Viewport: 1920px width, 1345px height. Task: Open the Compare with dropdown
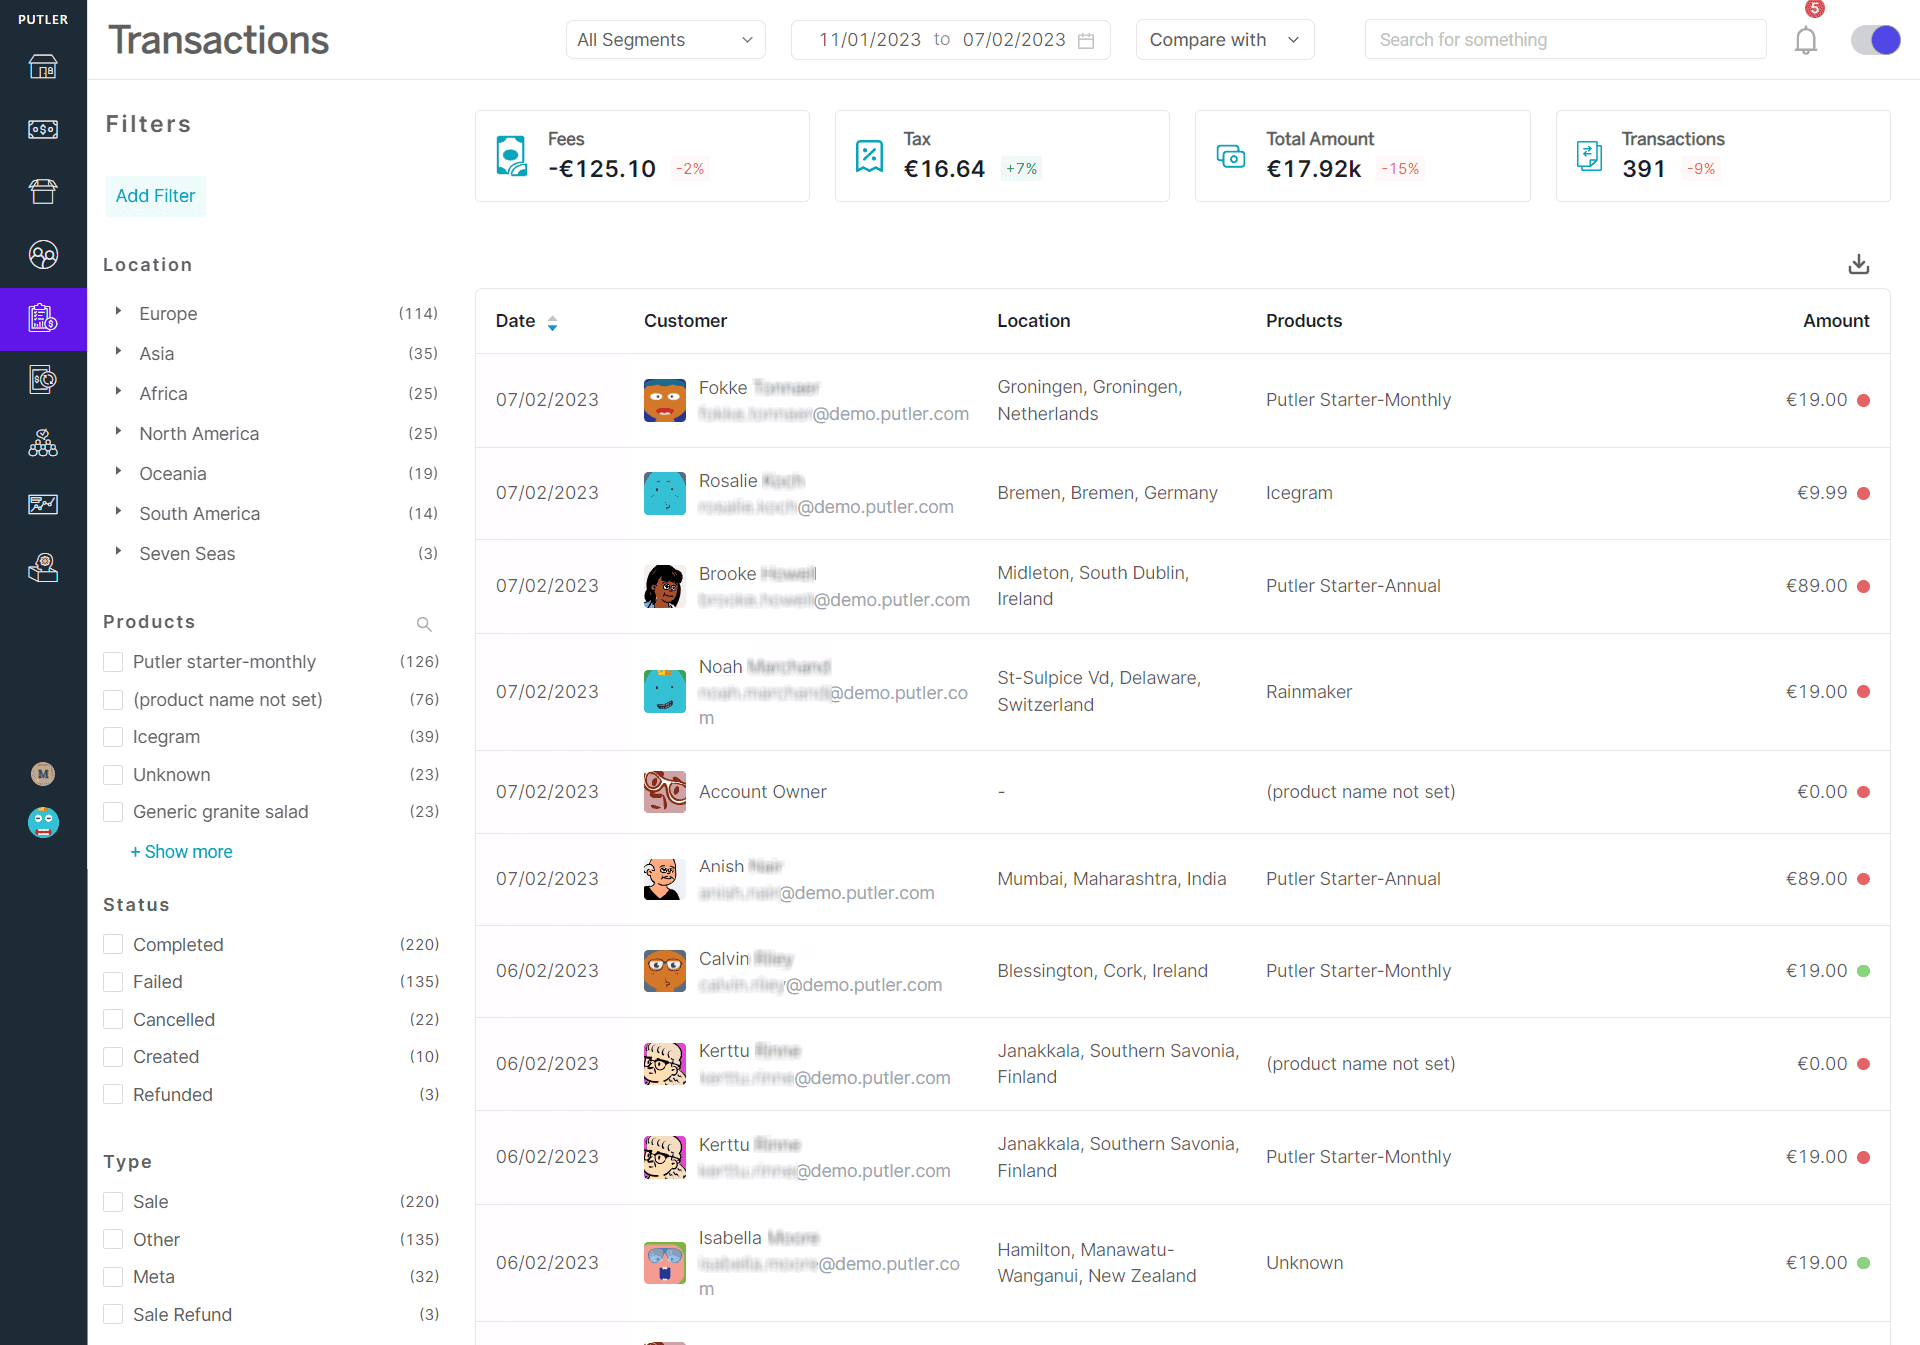click(1225, 40)
